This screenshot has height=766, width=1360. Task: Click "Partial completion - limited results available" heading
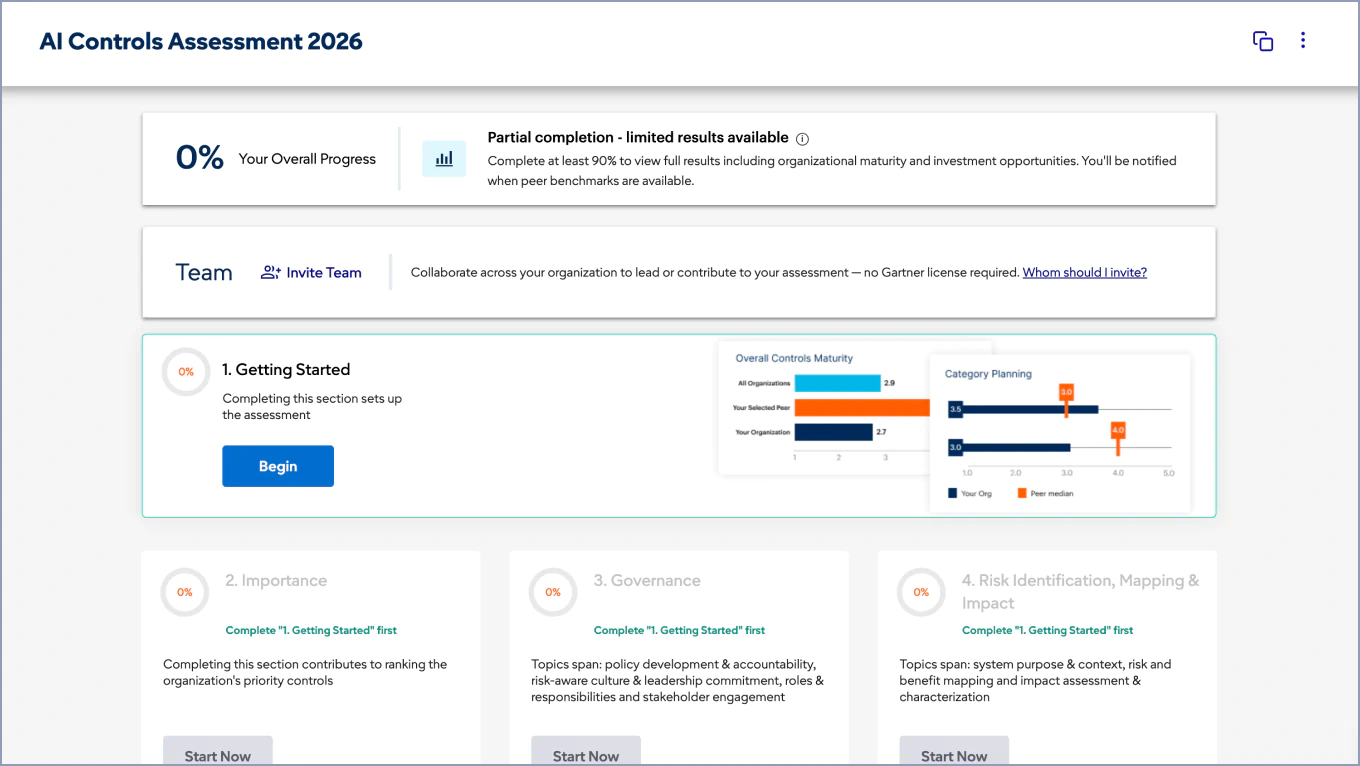(x=638, y=138)
